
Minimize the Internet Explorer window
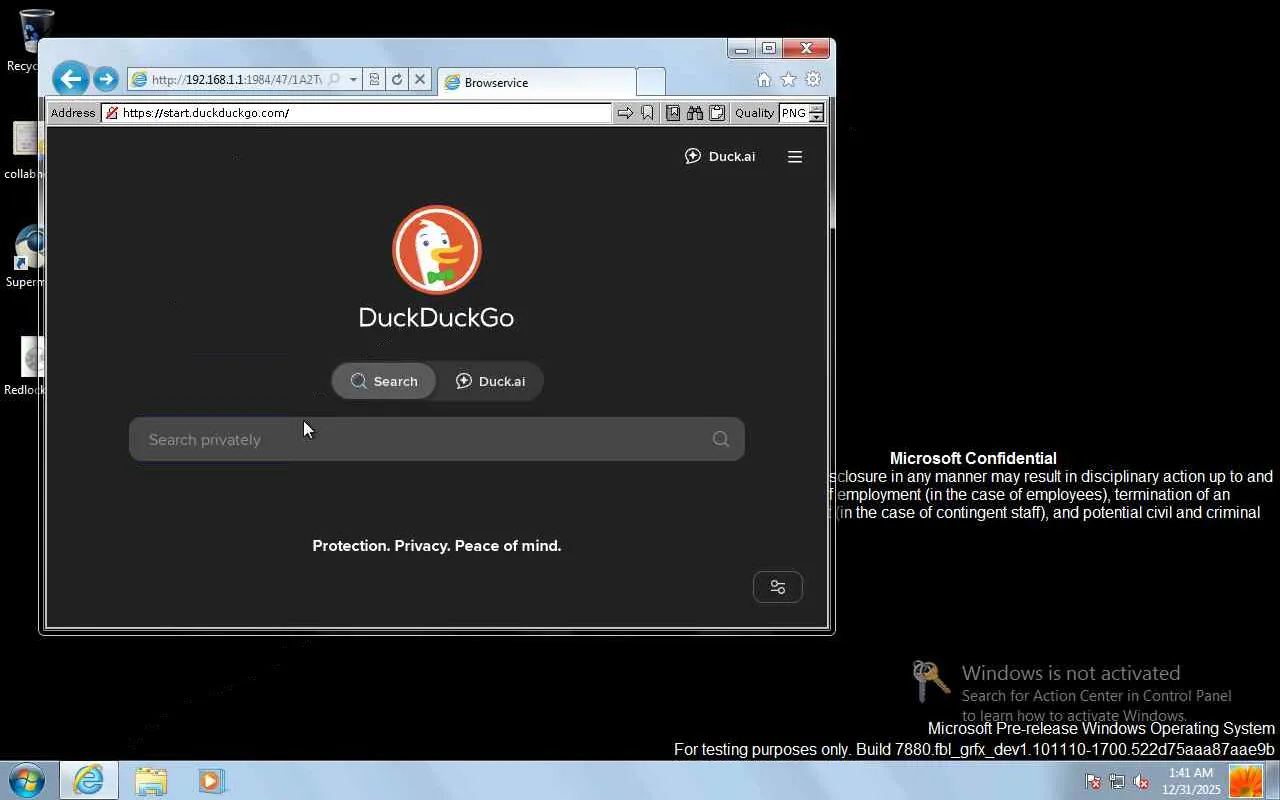pos(741,48)
